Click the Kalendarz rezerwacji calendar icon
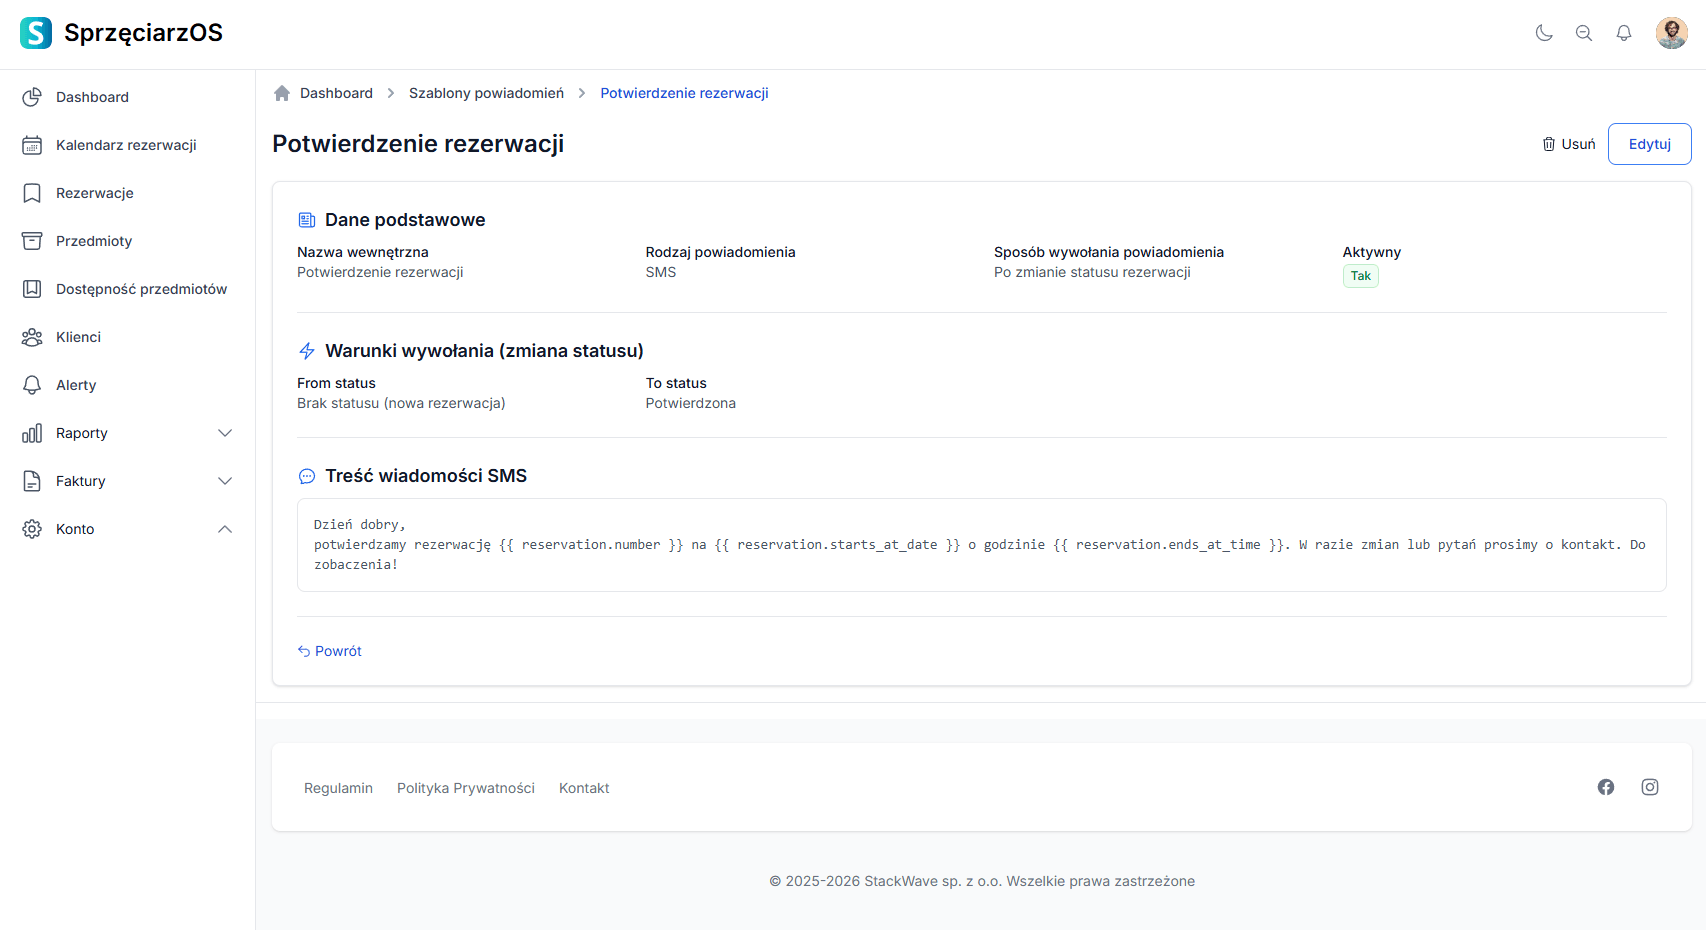Image resolution: width=1706 pixels, height=930 pixels. coord(32,145)
